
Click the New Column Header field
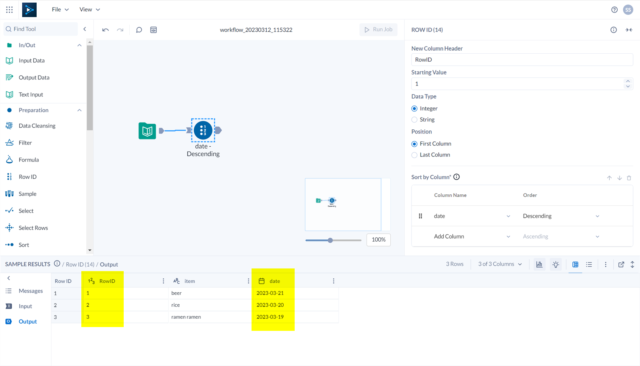522,60
